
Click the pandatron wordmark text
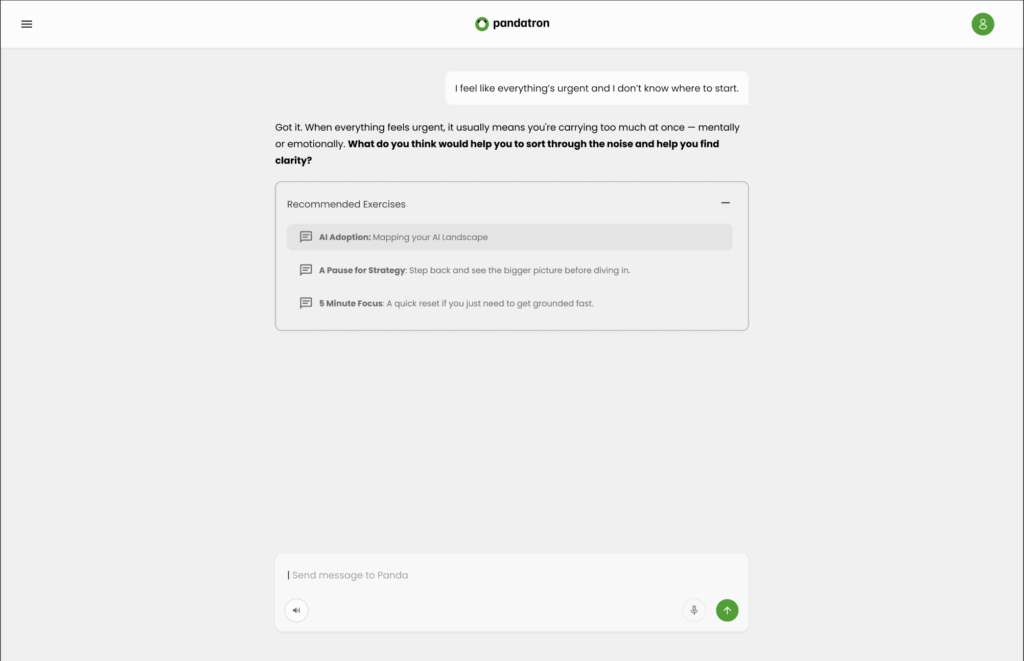click(521, 24)
